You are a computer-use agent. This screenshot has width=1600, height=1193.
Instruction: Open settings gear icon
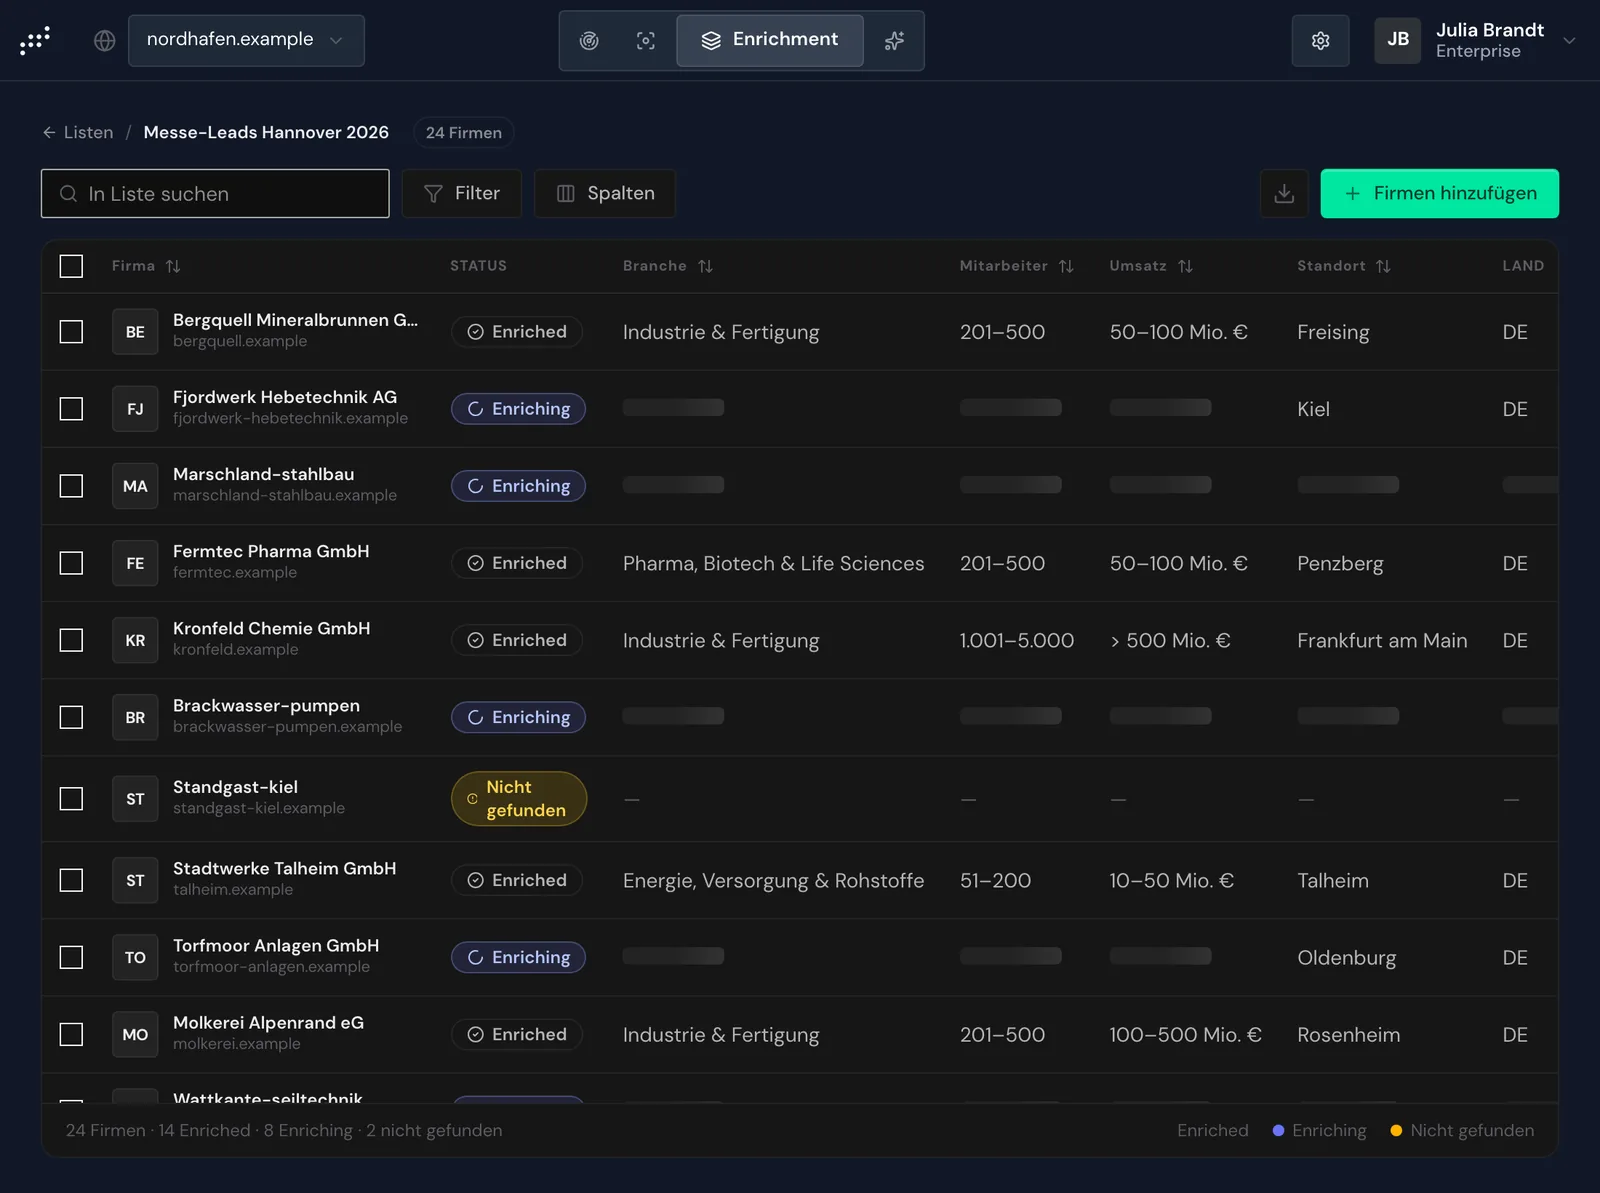[1320, 41]
